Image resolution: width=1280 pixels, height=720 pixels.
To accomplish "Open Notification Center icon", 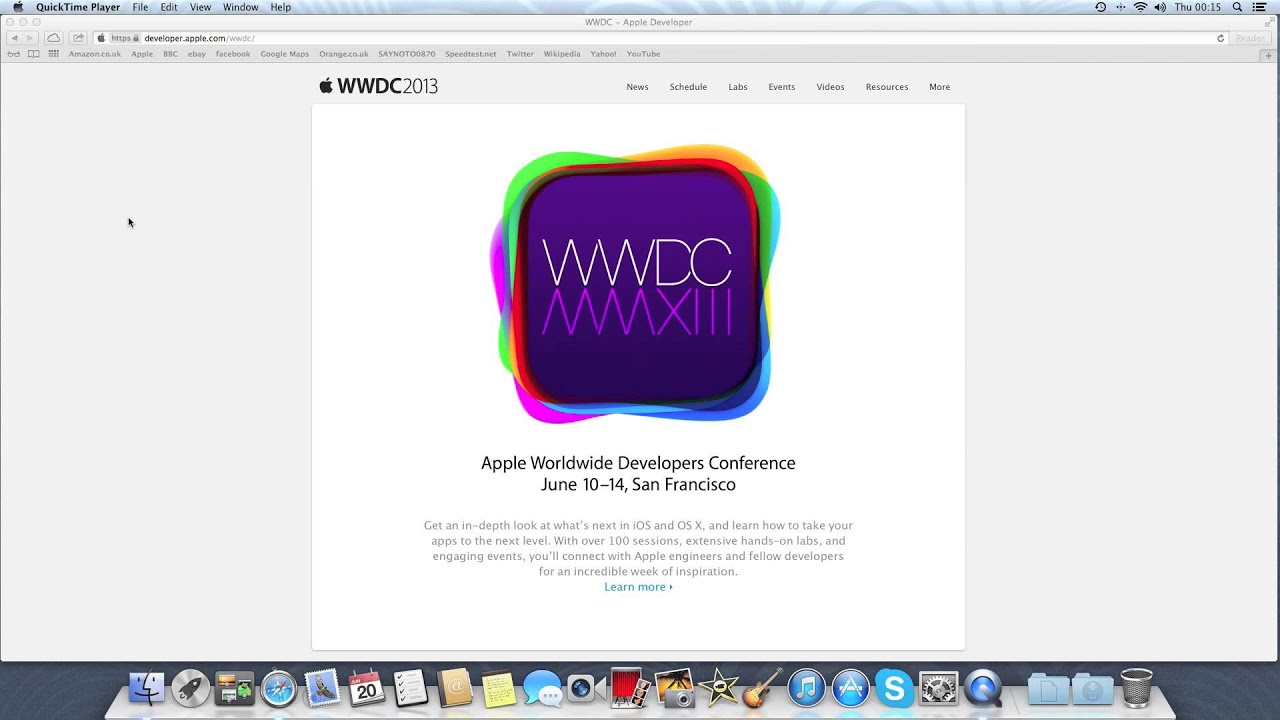I will (1259, 7).
